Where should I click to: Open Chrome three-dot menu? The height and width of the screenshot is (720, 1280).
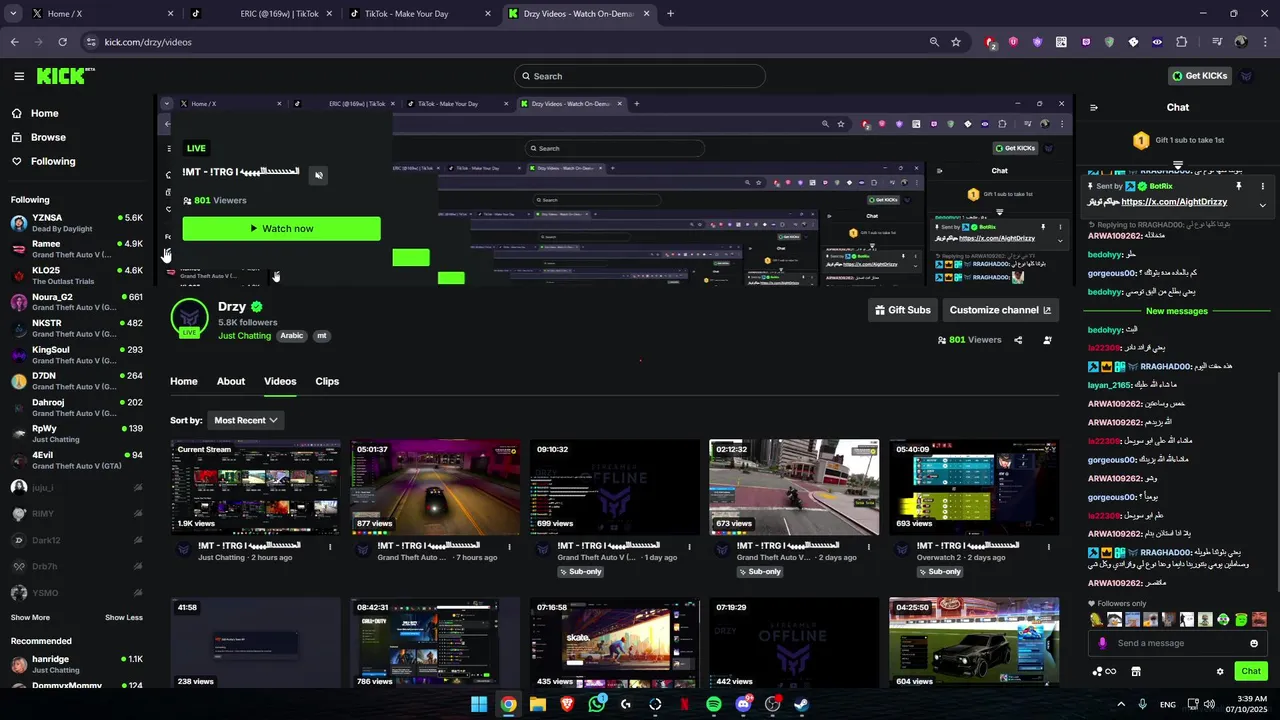click(1265, 42)
